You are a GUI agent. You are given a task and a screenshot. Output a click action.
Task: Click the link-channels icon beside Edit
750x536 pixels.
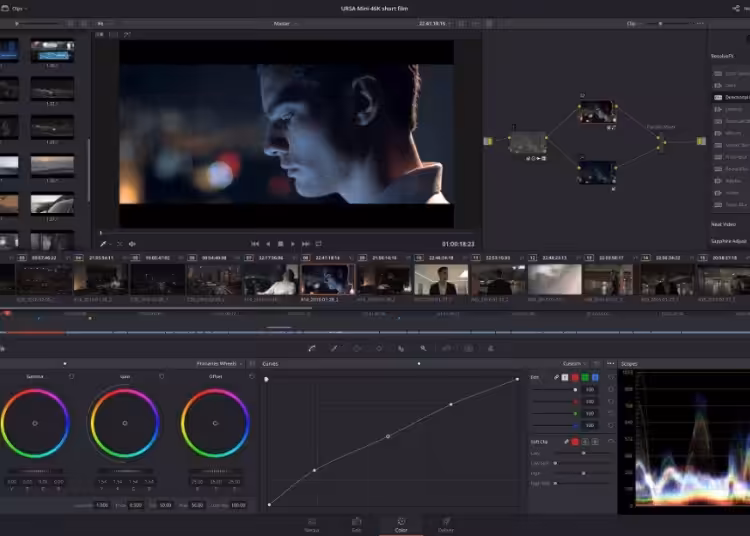tap(556, 377)
